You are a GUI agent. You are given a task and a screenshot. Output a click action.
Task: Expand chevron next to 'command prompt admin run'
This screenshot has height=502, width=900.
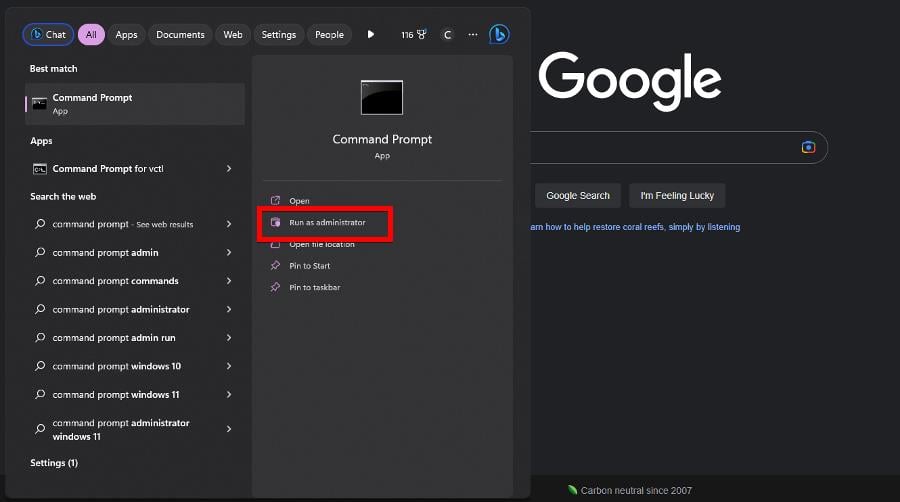(x=228, y=337)
